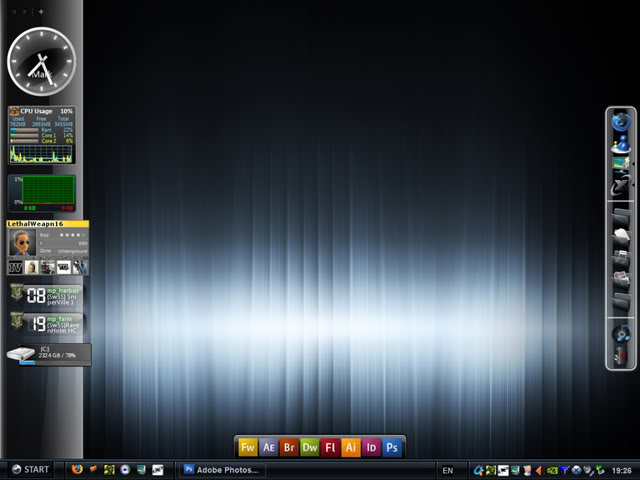This screenshot has width=640, height=480.
Task: Open the pictures folder in right dock
Action: tap(621, 281)
